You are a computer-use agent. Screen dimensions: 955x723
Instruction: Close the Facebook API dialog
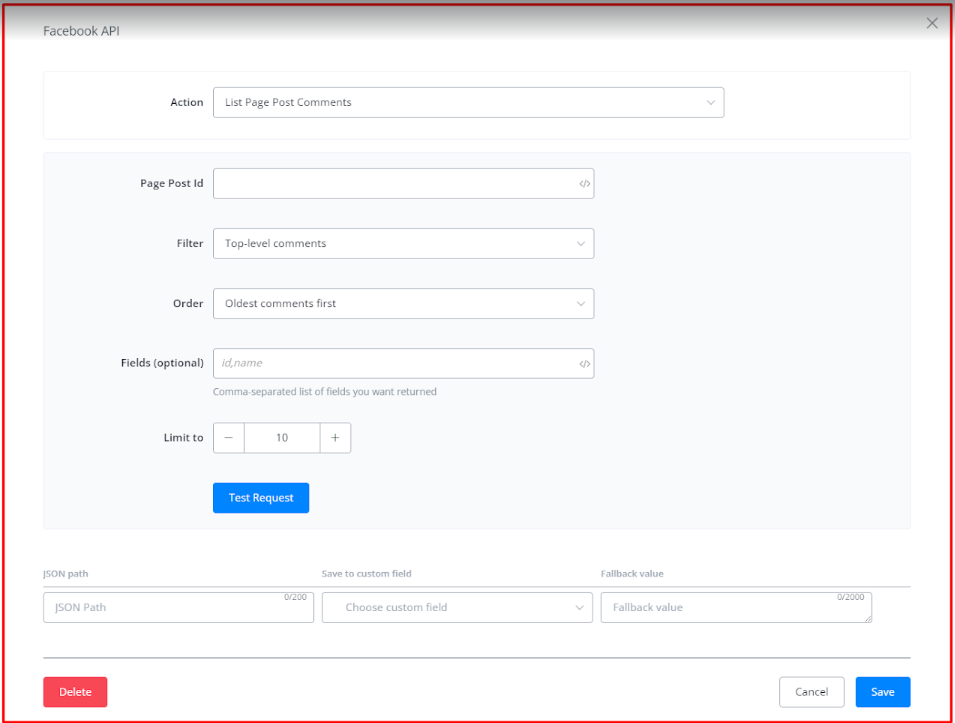932,23
